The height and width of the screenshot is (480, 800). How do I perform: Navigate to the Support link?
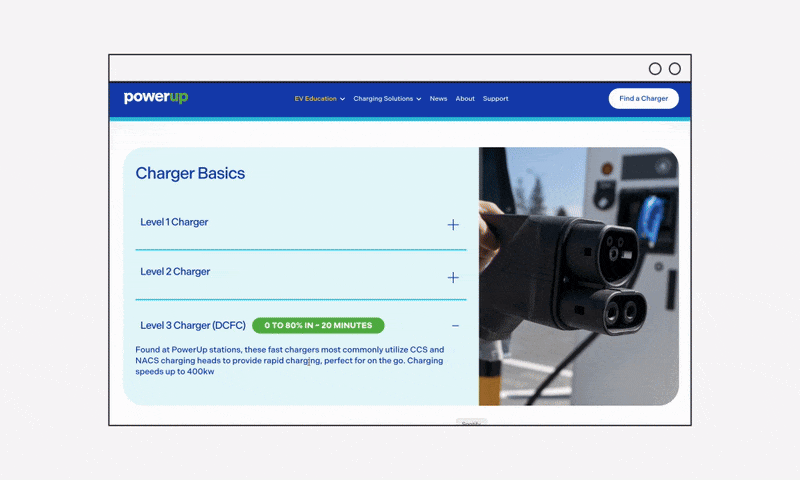495,99
